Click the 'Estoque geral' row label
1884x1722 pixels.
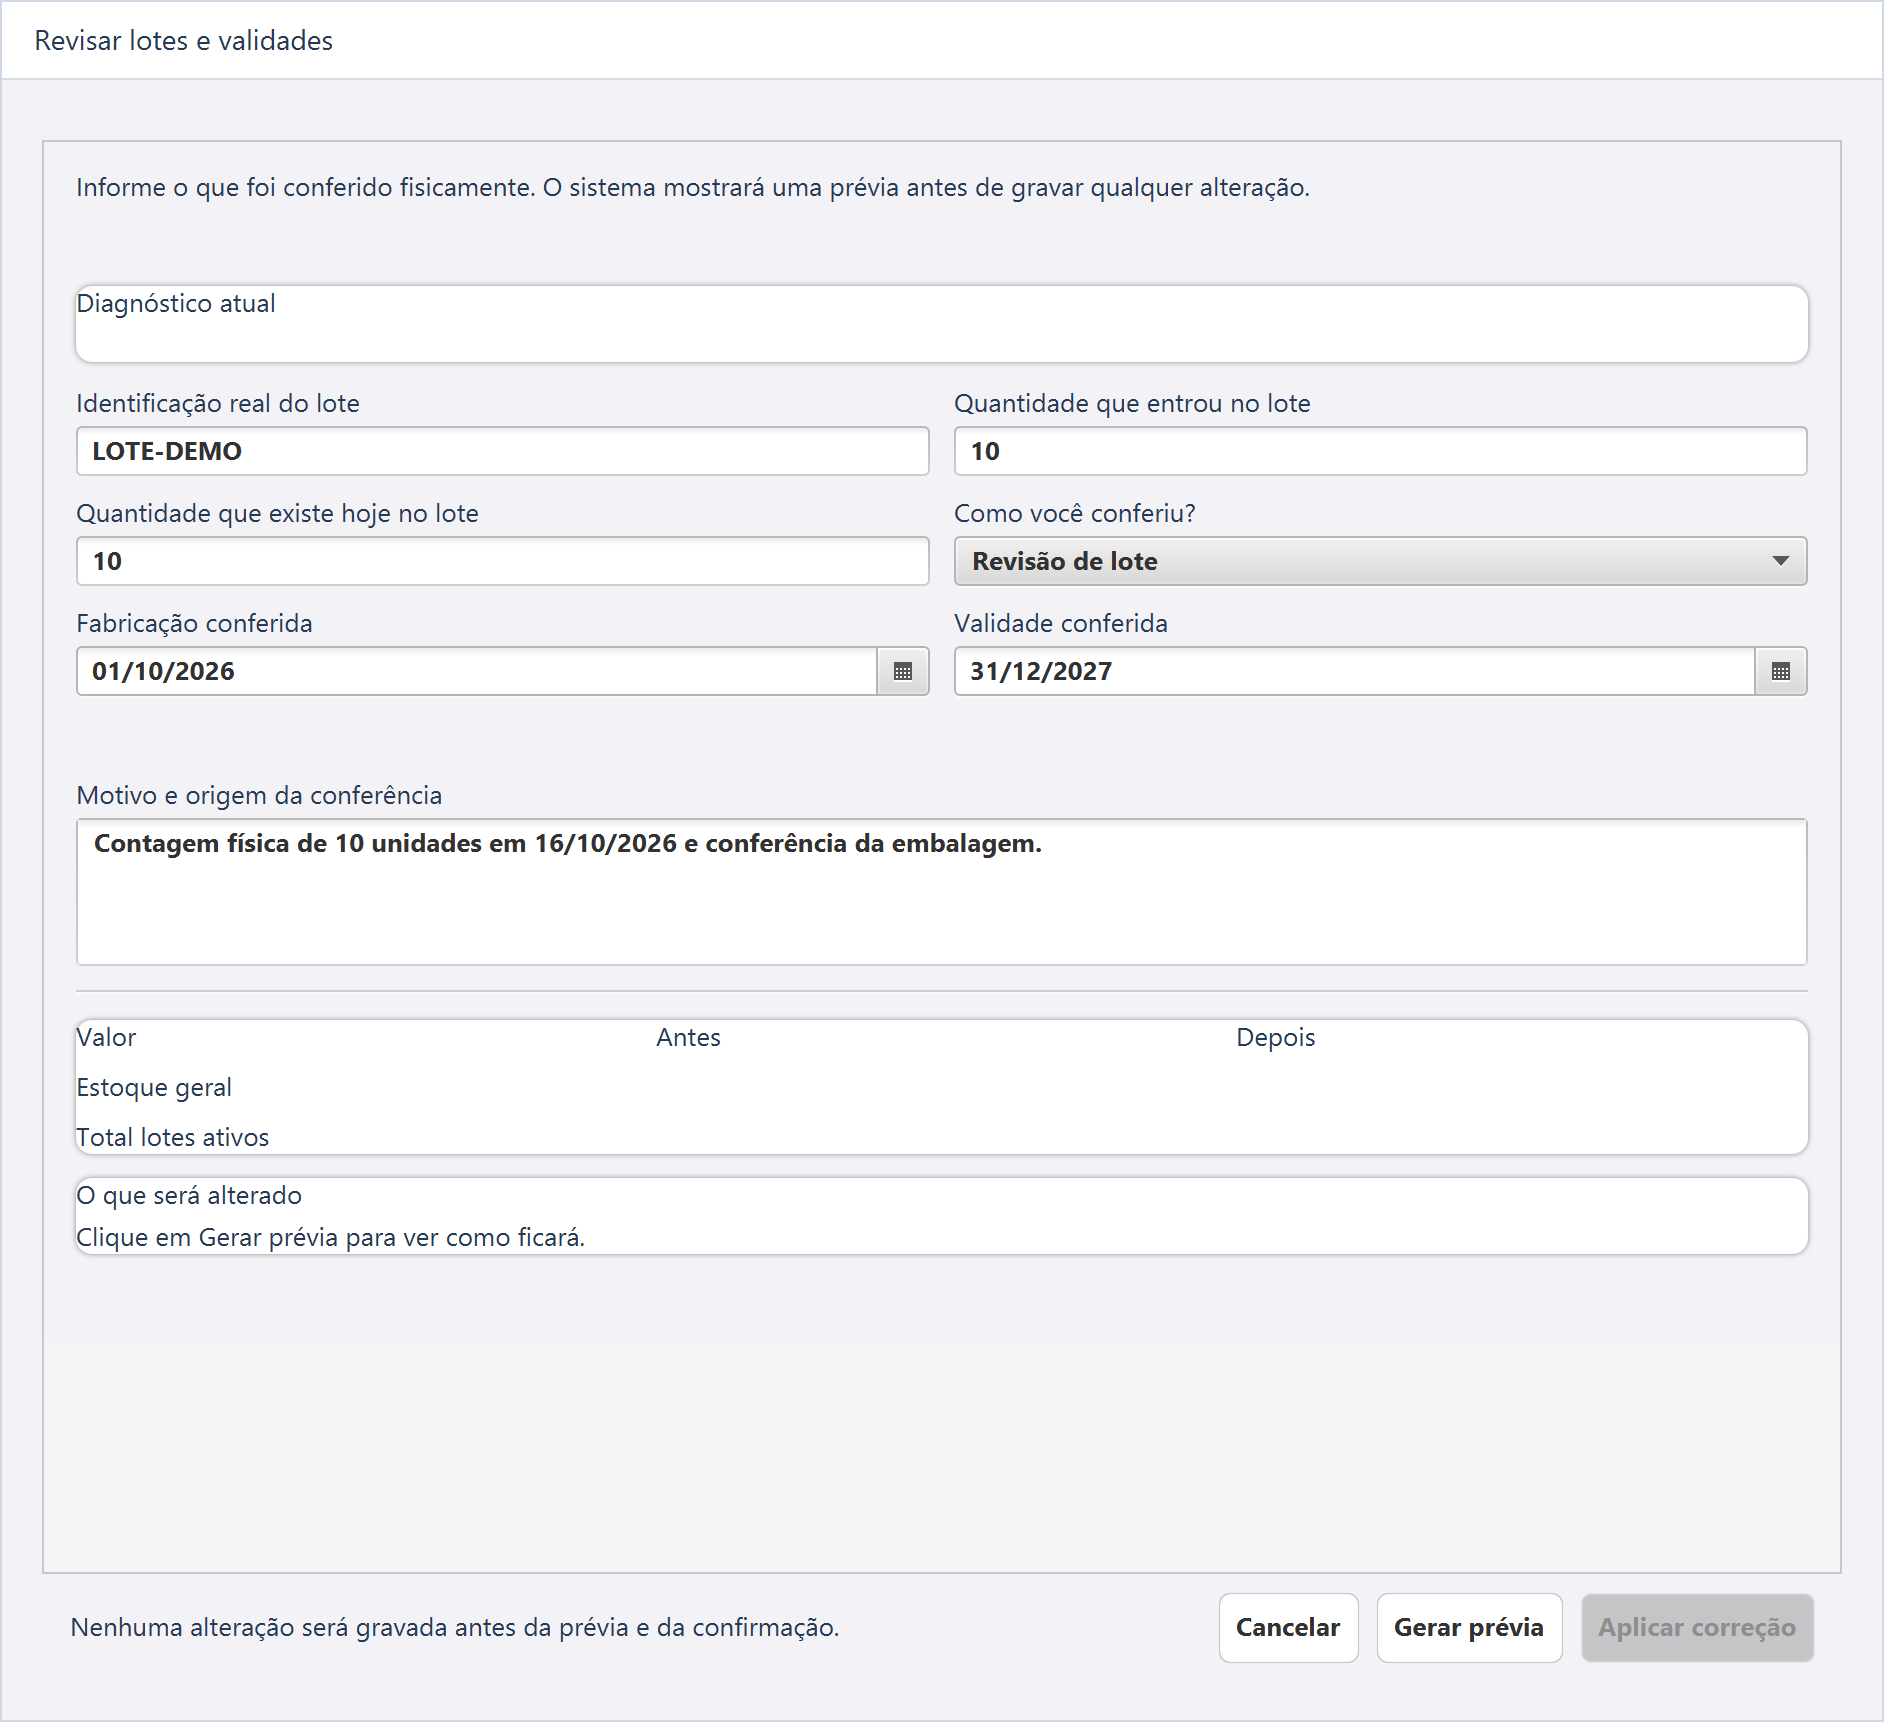pos(154,1087)
